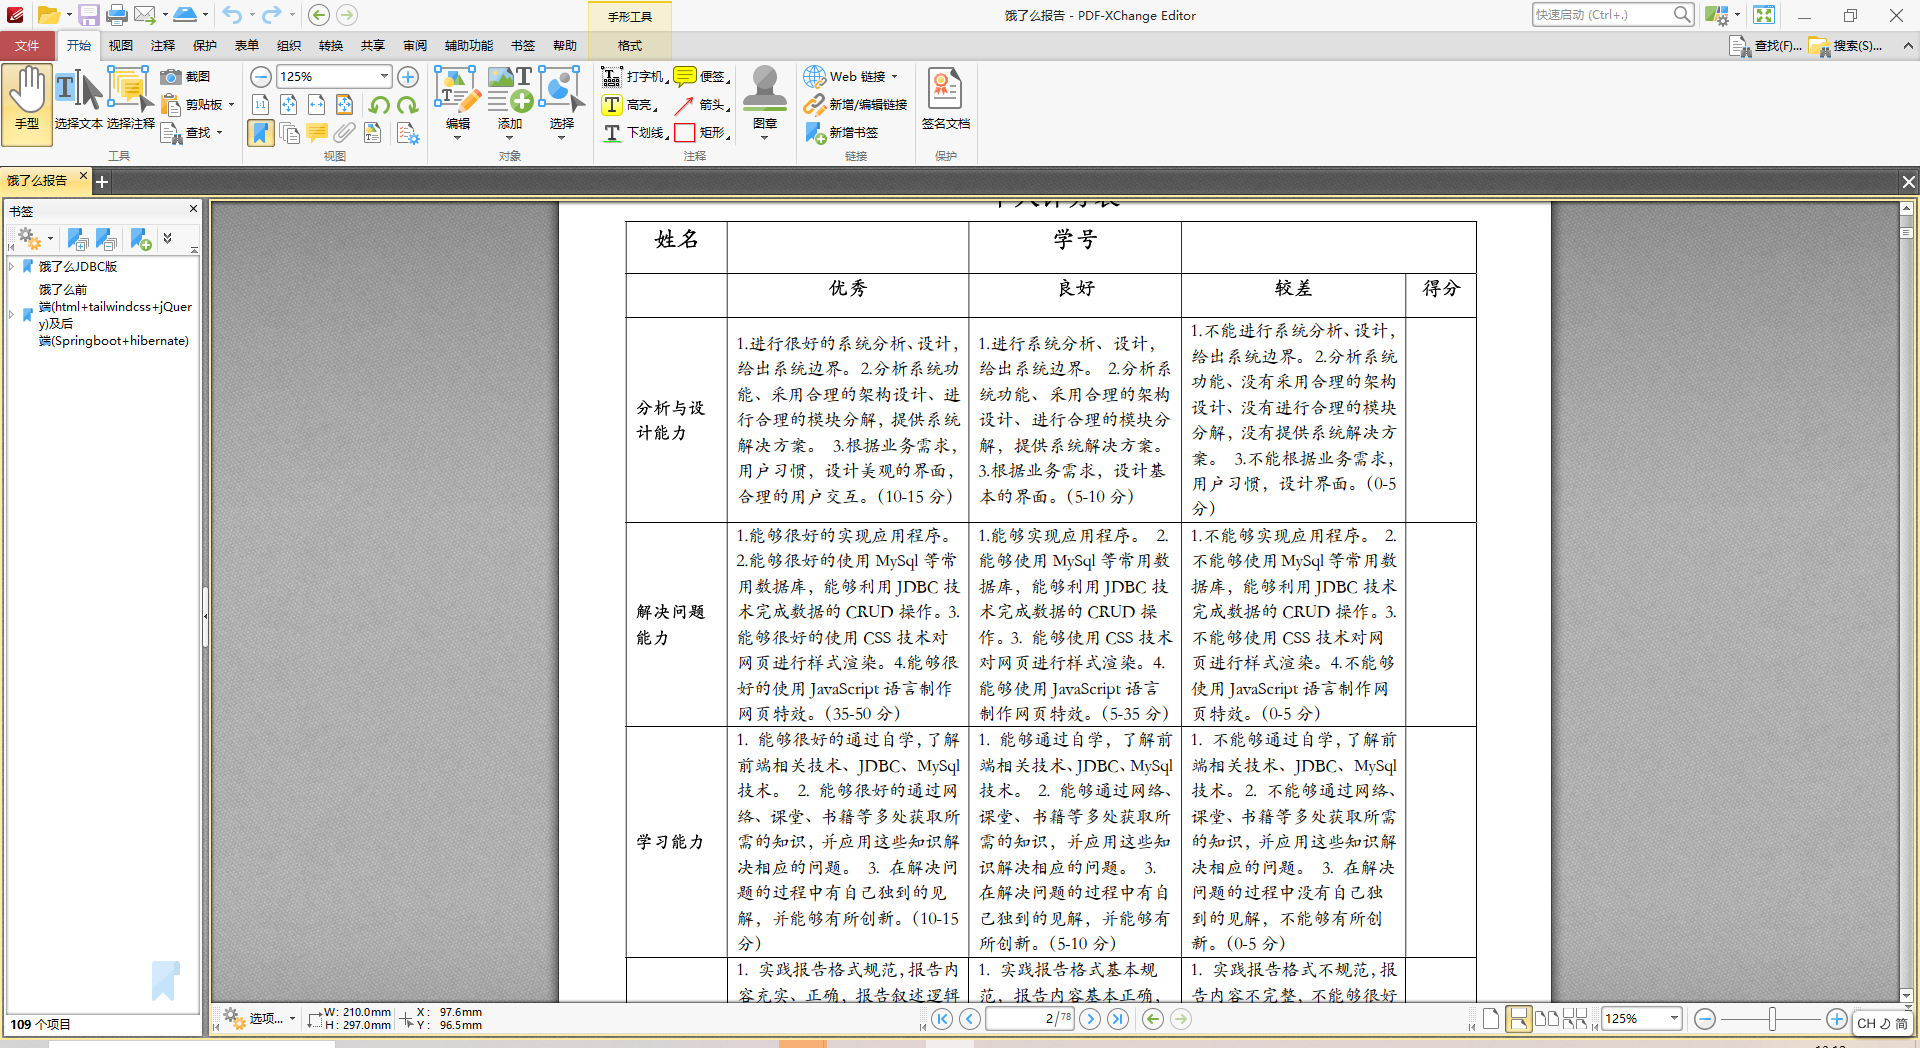1920x1048 pixels.
Task: Choose the Highlight (高亮) text tool
Action: point(630,105)
